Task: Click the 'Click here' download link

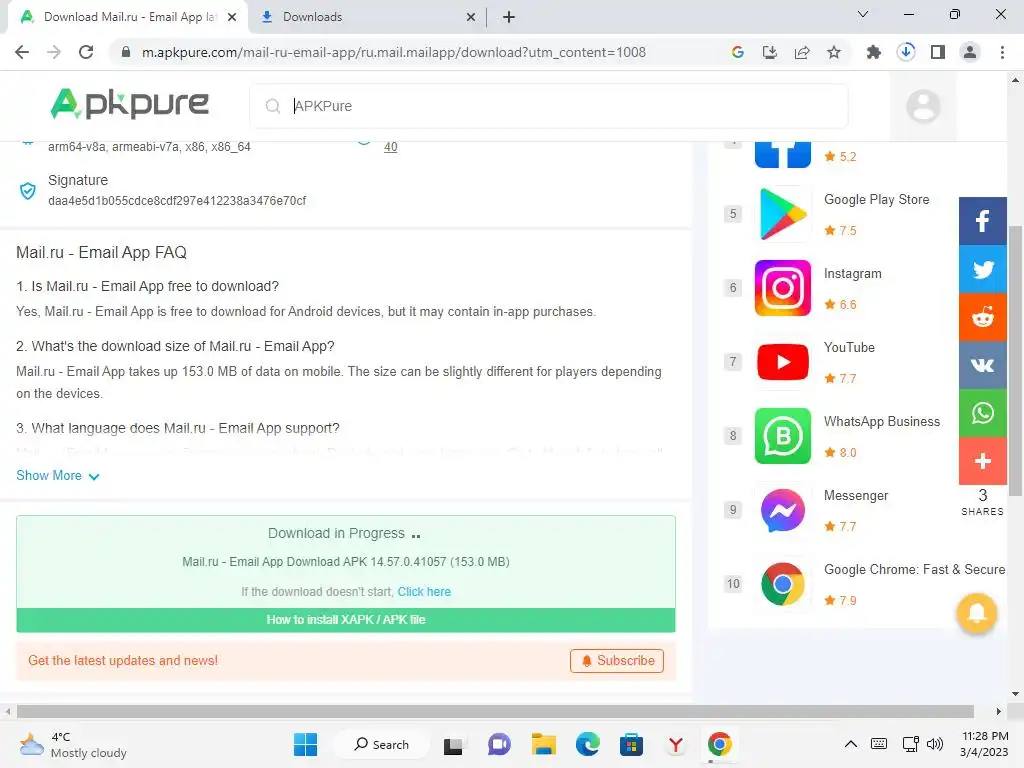Action: 424,592
